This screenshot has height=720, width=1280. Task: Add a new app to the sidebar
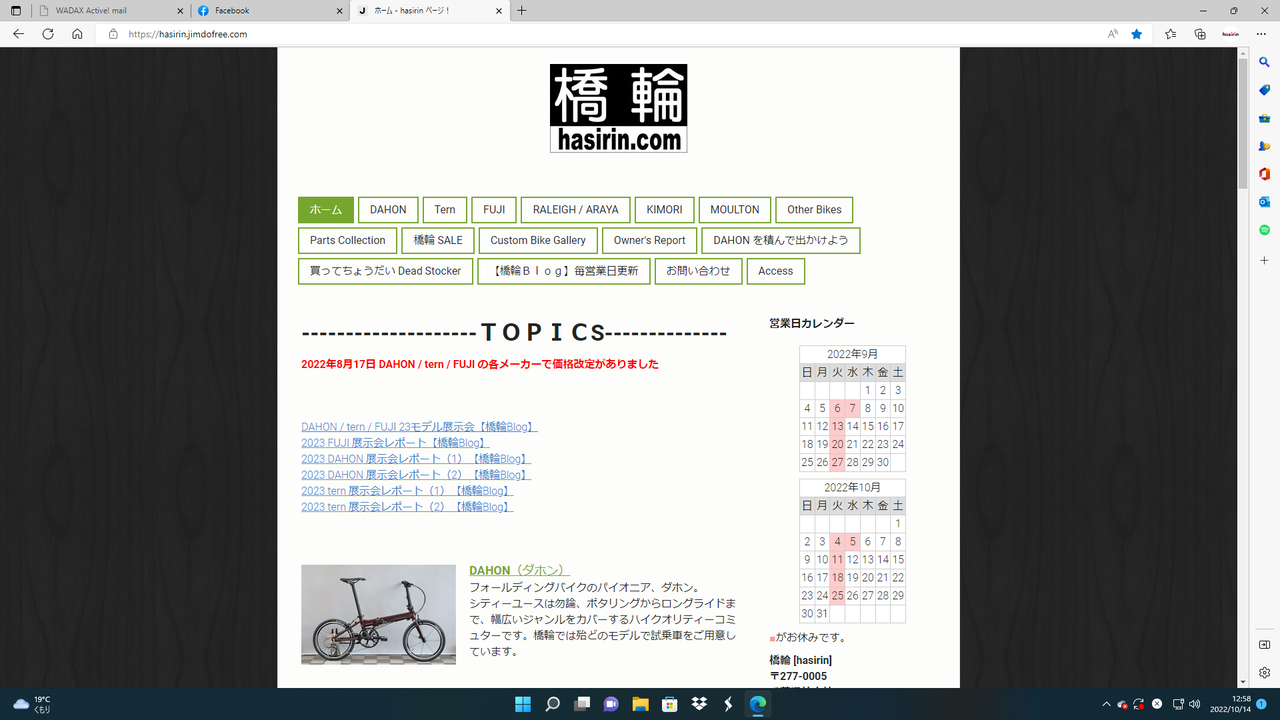tap(1264, 260)
